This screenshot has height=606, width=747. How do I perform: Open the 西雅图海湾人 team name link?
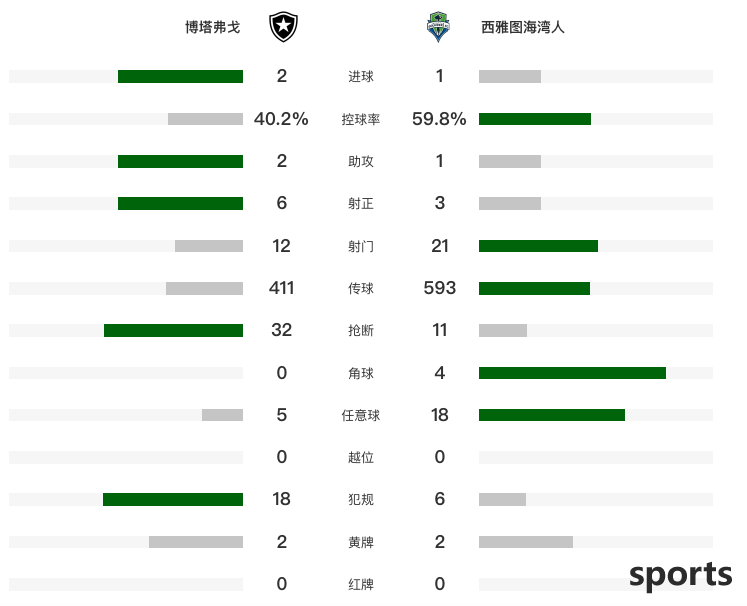[523, 27]
